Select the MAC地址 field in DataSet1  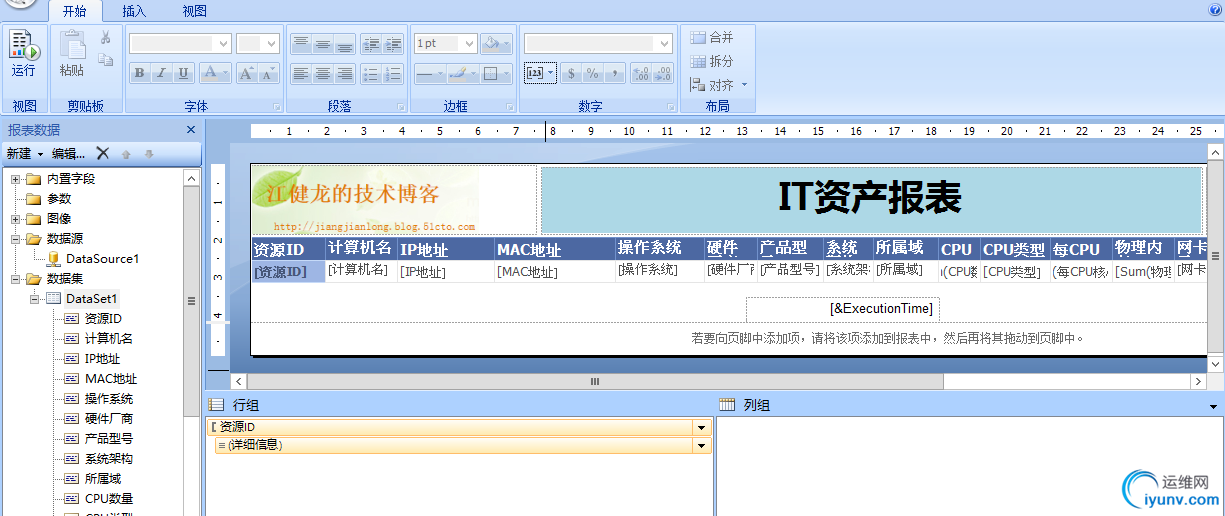coord(110,378)
